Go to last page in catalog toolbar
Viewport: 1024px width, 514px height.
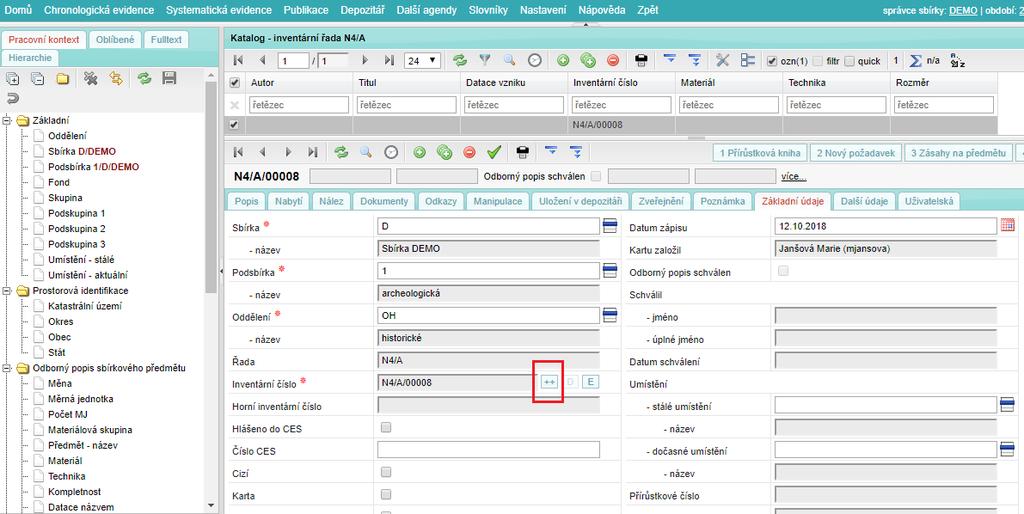point(389,61)
